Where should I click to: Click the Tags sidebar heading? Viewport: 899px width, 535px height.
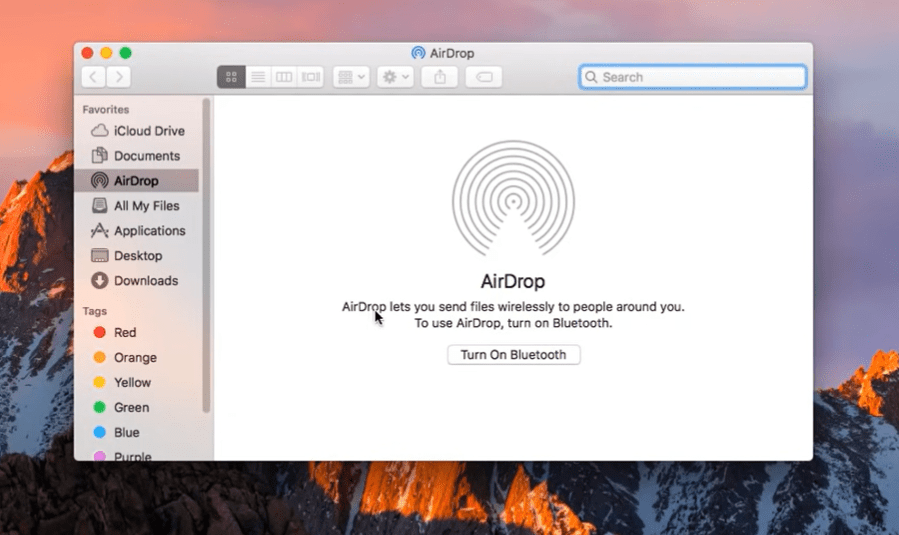[95, 311]
